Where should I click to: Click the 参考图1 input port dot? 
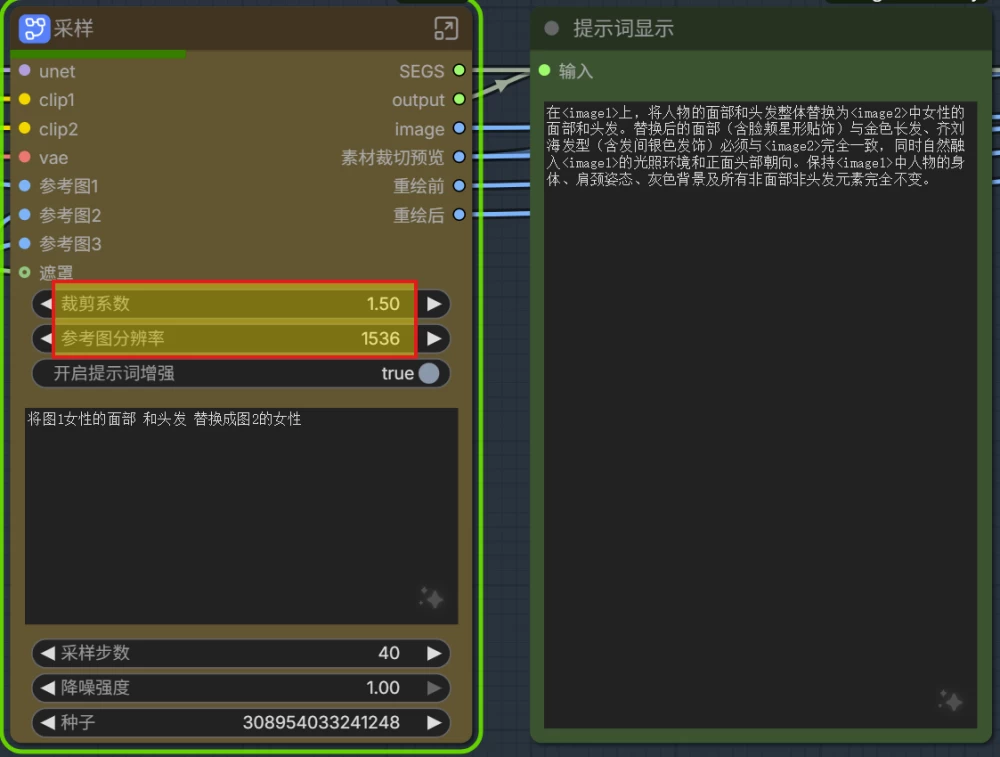click(25, 186)
